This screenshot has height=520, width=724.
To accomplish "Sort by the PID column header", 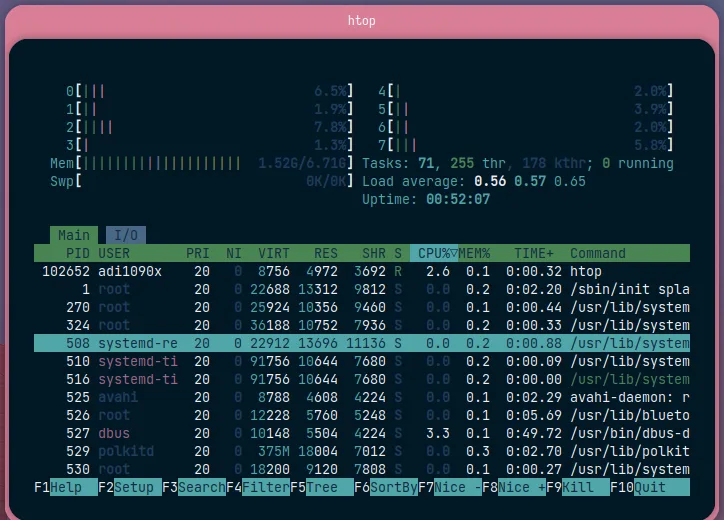I will pyautogui.click(x=78, y=253).
